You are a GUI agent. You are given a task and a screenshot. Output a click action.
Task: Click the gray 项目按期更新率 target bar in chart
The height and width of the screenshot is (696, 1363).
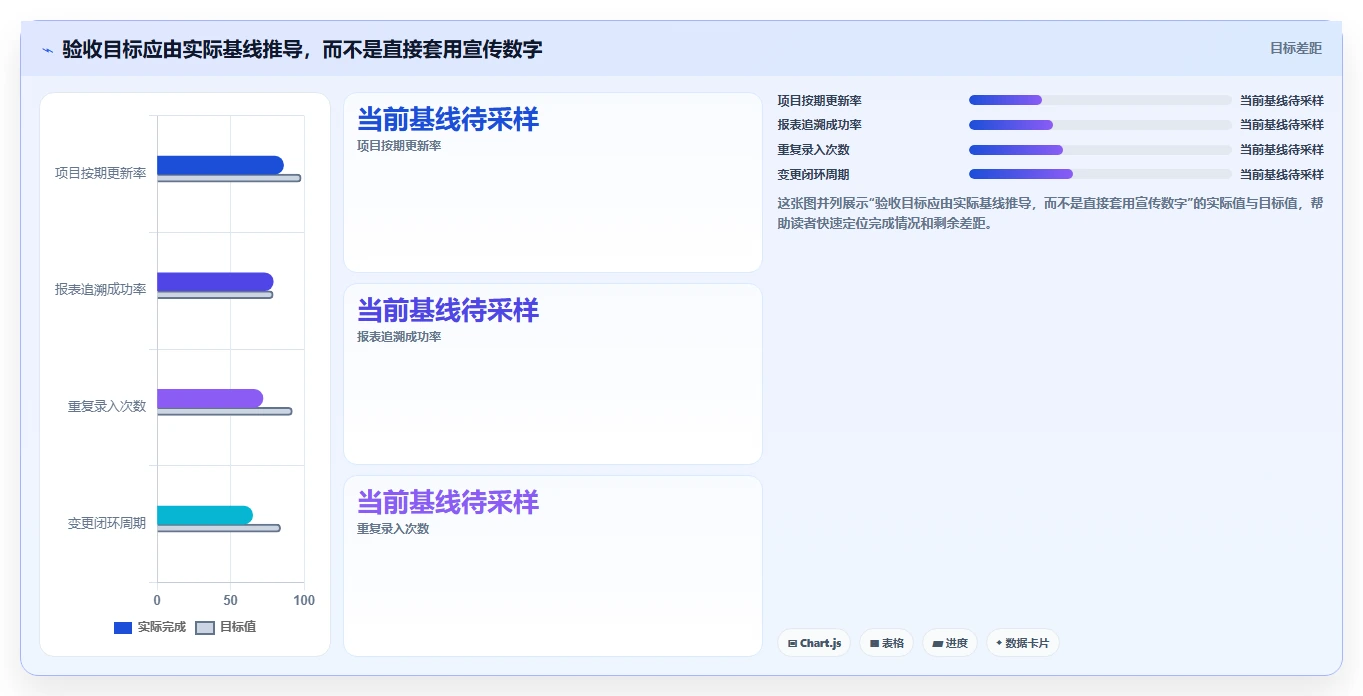[229, 178]
